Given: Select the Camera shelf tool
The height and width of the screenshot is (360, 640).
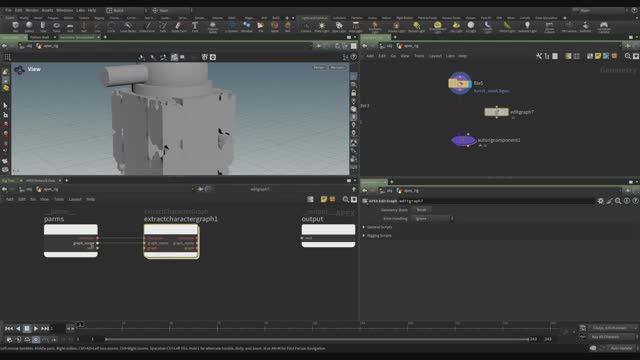Looking at the screenshot, I should (x=306, y=27).
